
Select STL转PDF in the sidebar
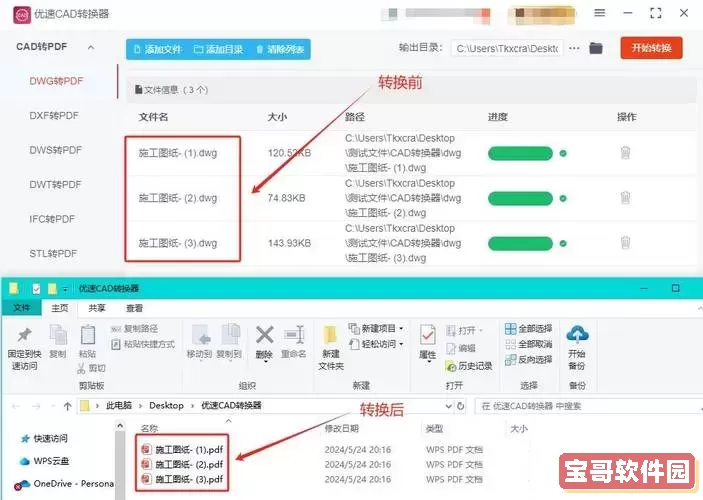tap(53, 254)
